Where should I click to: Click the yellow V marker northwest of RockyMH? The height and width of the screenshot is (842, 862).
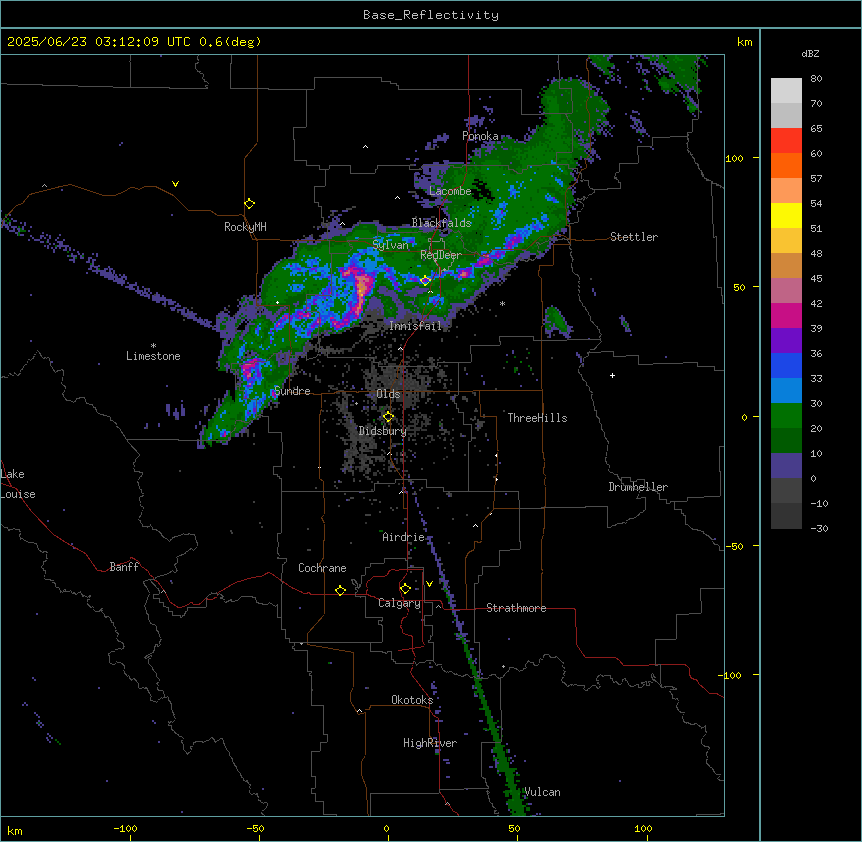(x=175, y=184)
